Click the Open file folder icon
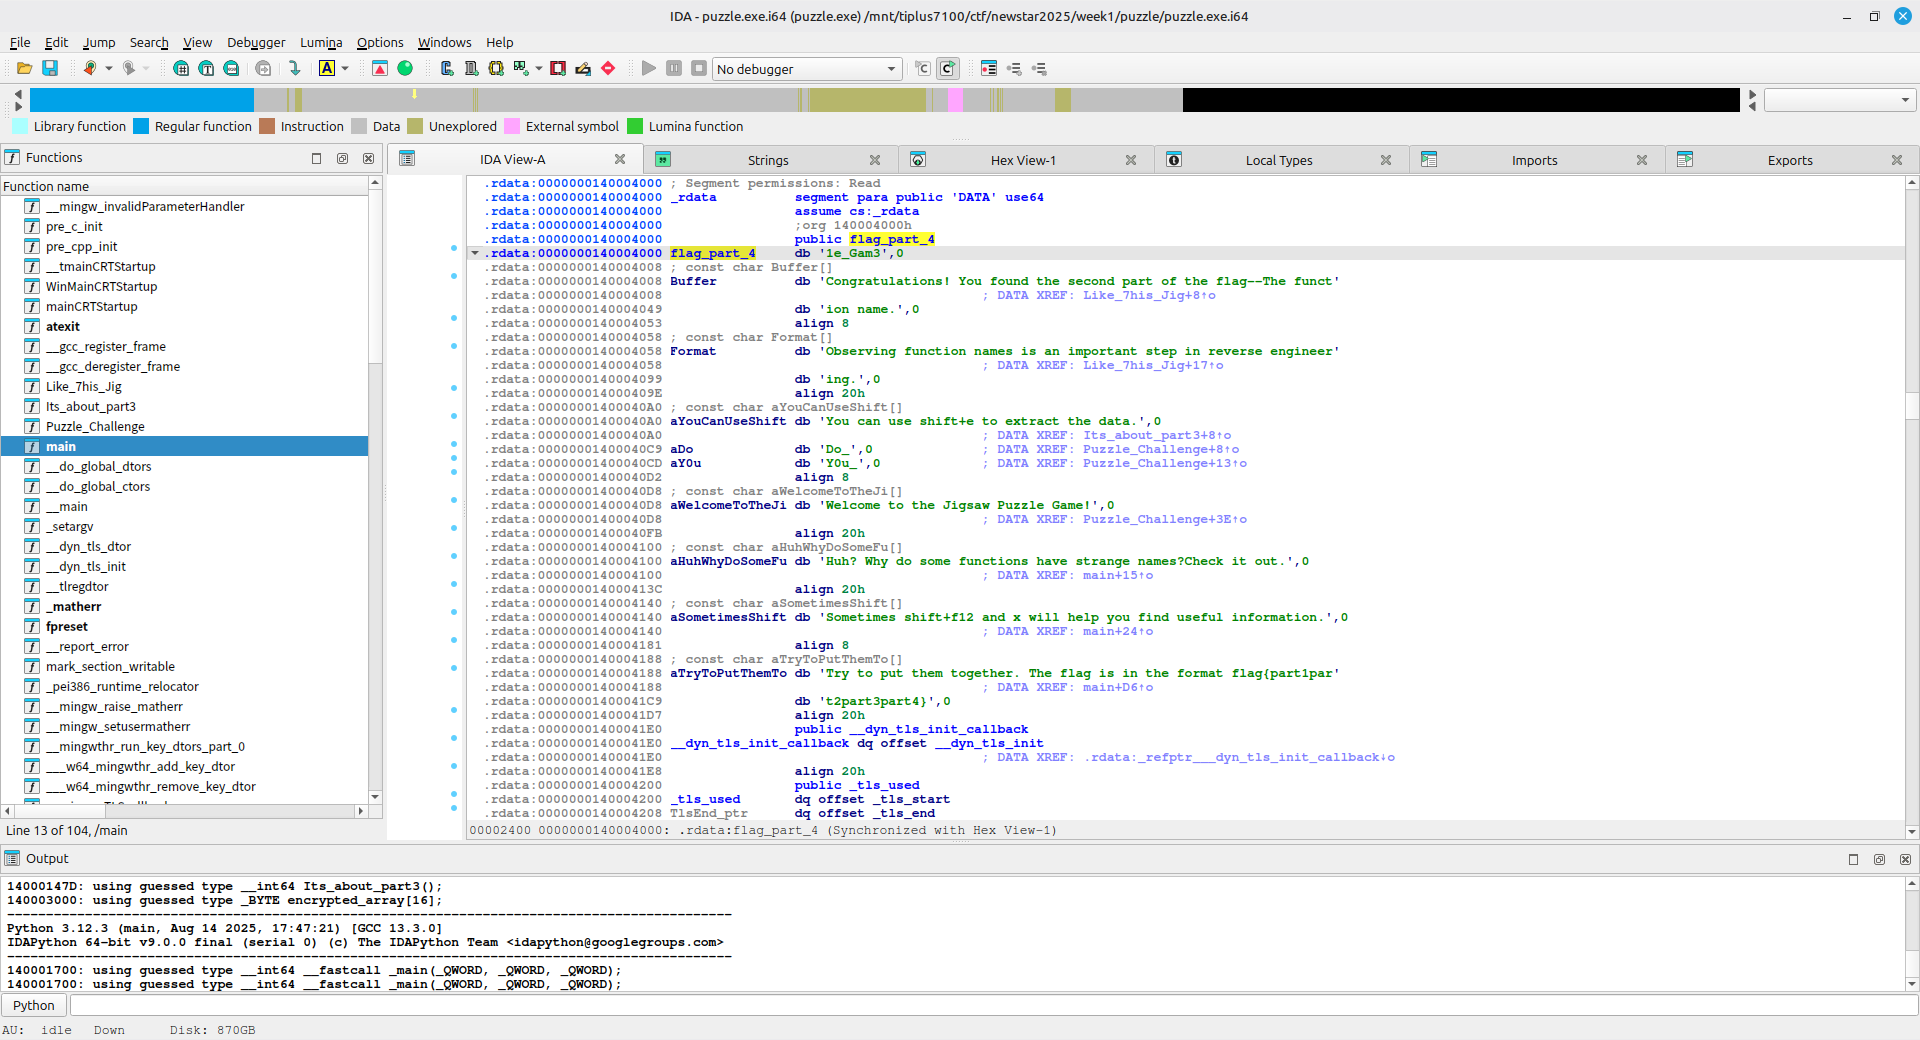 [x=24, y=68]
